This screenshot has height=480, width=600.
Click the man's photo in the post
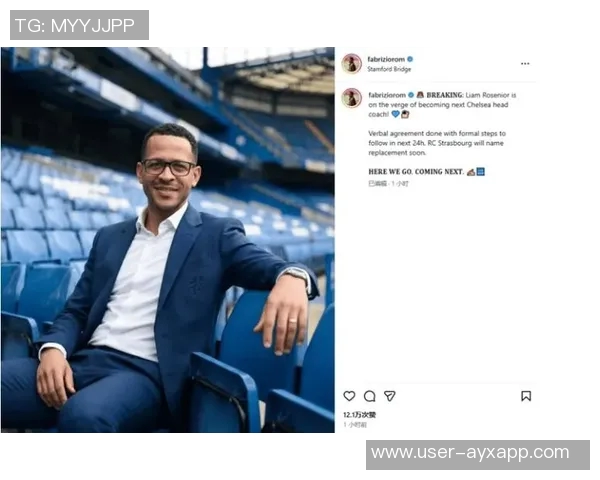pos(168,240)
